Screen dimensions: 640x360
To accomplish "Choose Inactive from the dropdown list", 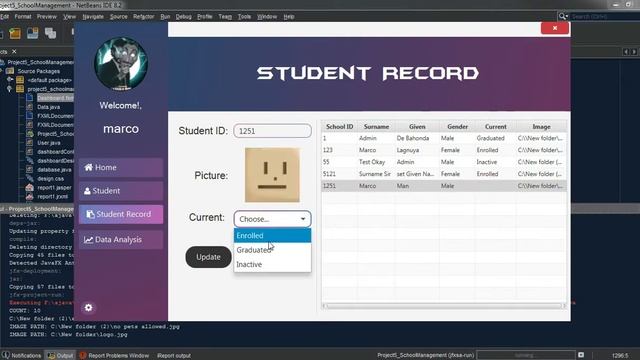I will point(272,264).
